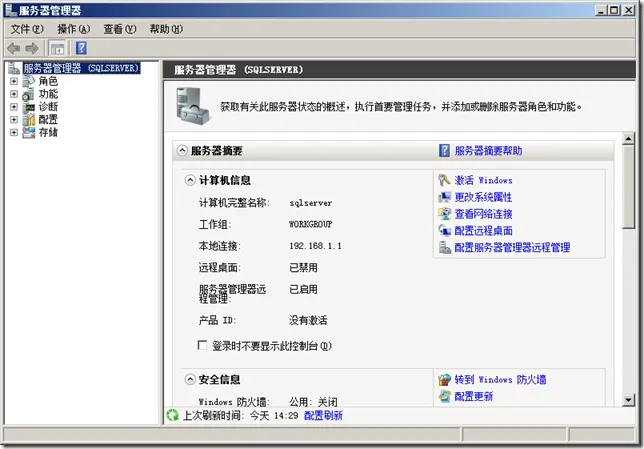Open the 查看网络连接 link

pos(483,214)
